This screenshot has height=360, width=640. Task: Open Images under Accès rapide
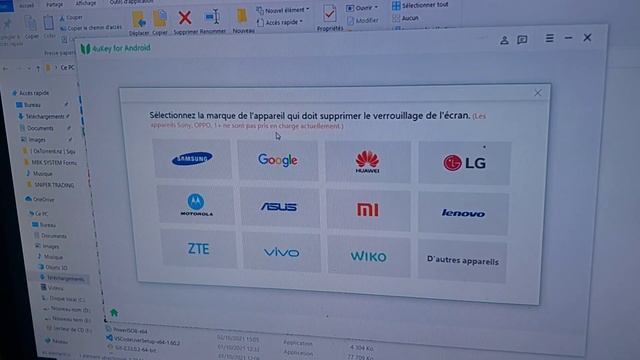[x=33, y=140]
